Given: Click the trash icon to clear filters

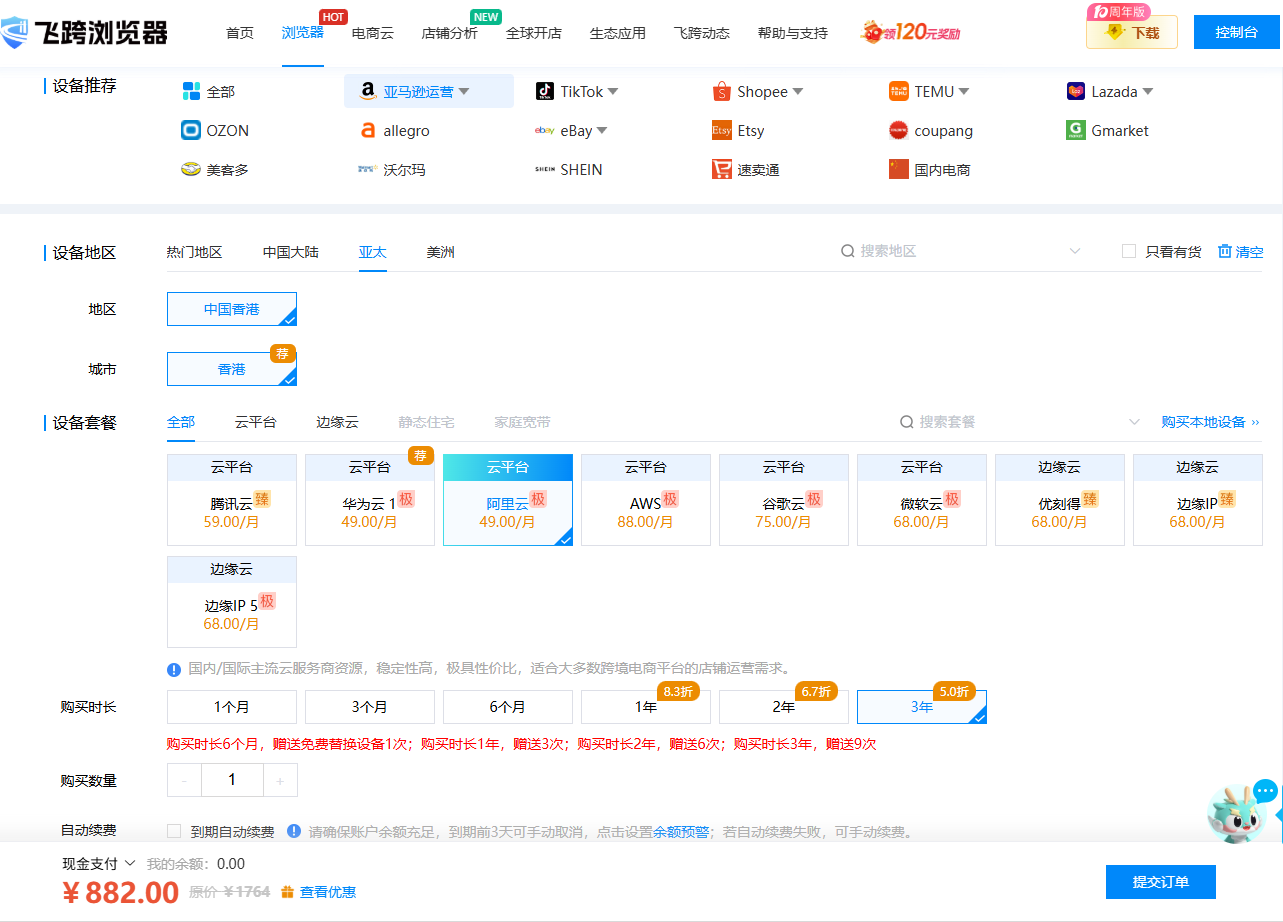Looking at the screenshot, I should click(1224, 252).
